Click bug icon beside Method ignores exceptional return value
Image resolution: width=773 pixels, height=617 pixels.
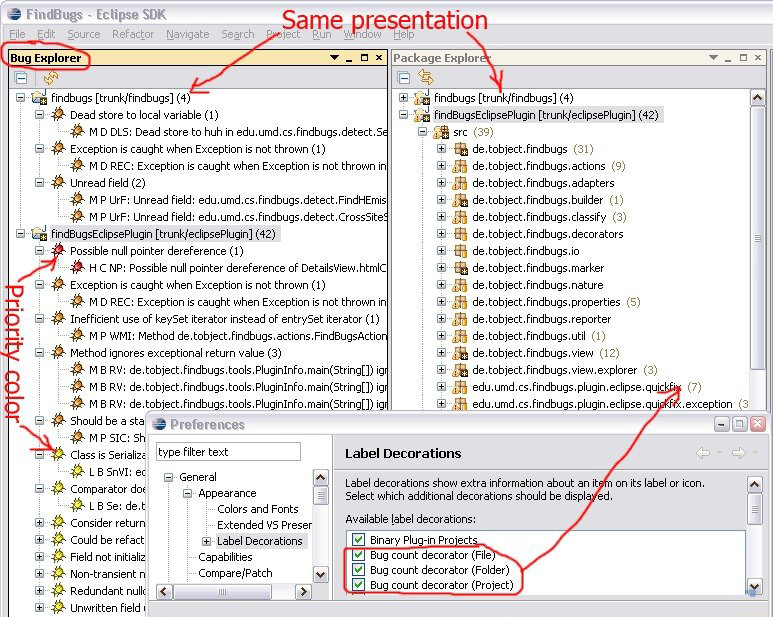(58, 352)
